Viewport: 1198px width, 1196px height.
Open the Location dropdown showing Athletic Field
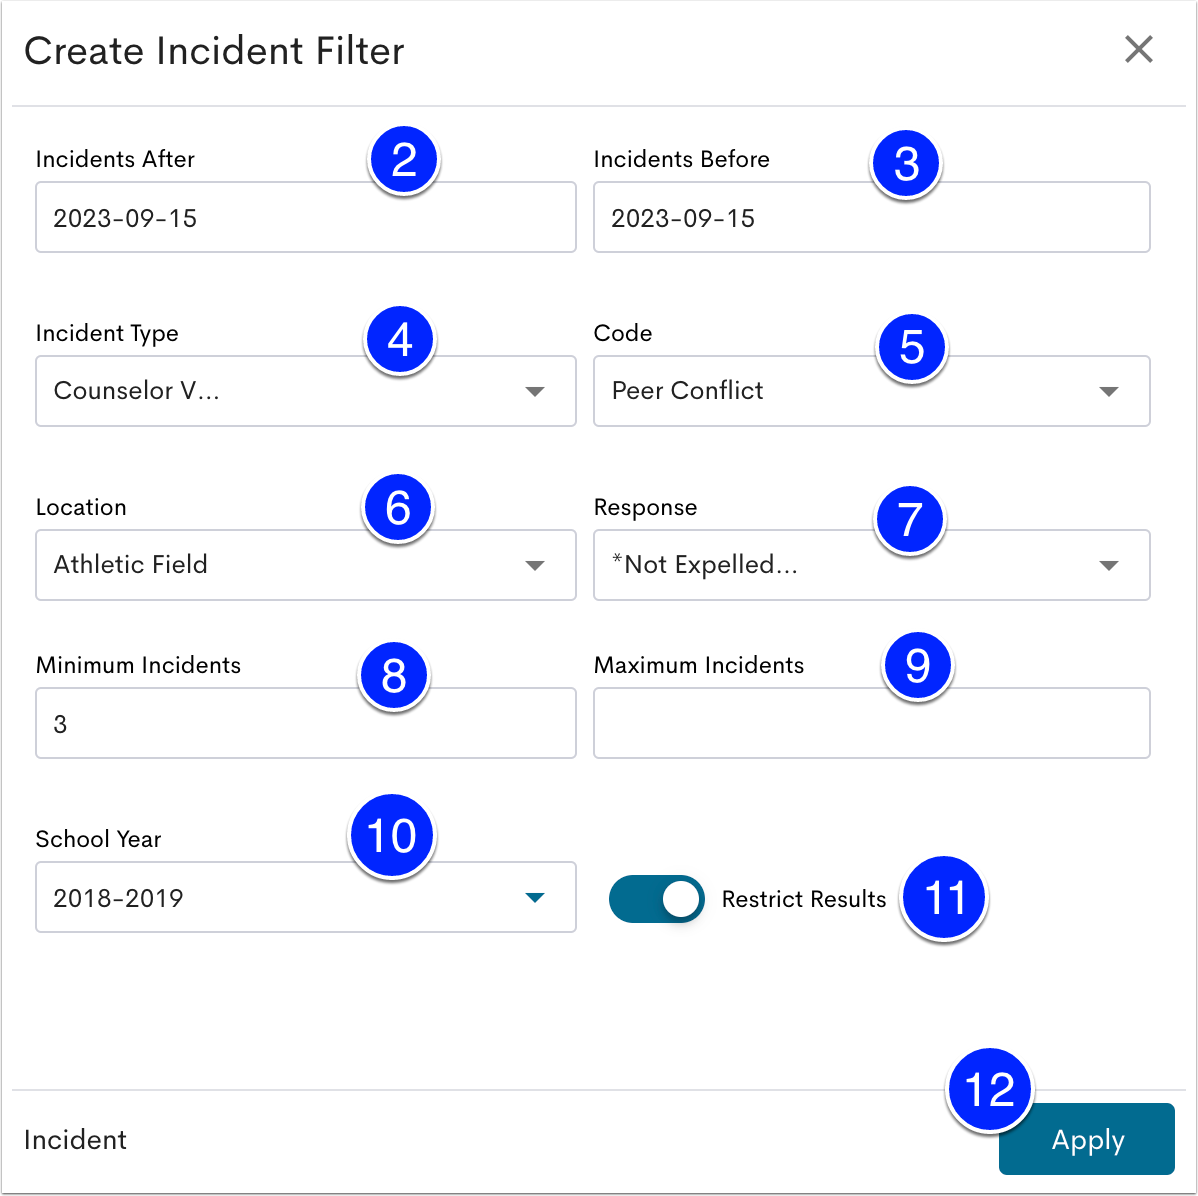(x=306, y=565)
